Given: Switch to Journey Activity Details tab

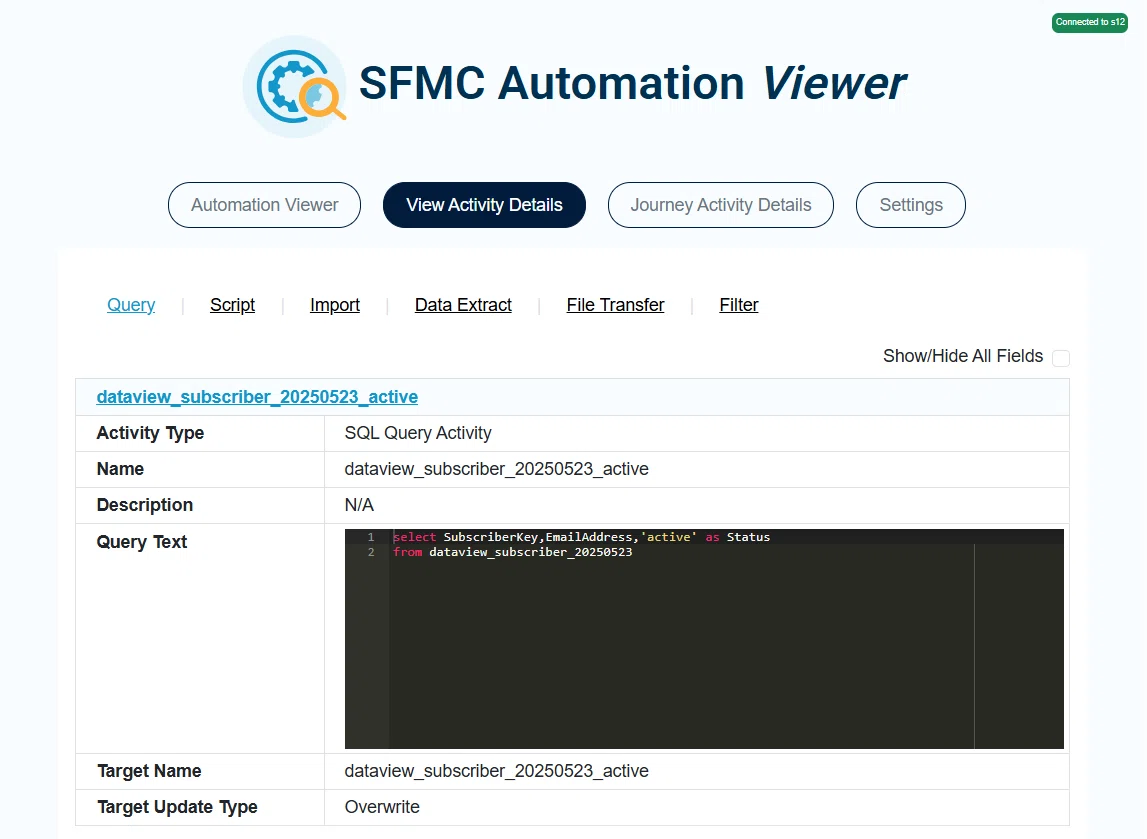Looking at the screenshot, I should [x=721, y=205].
